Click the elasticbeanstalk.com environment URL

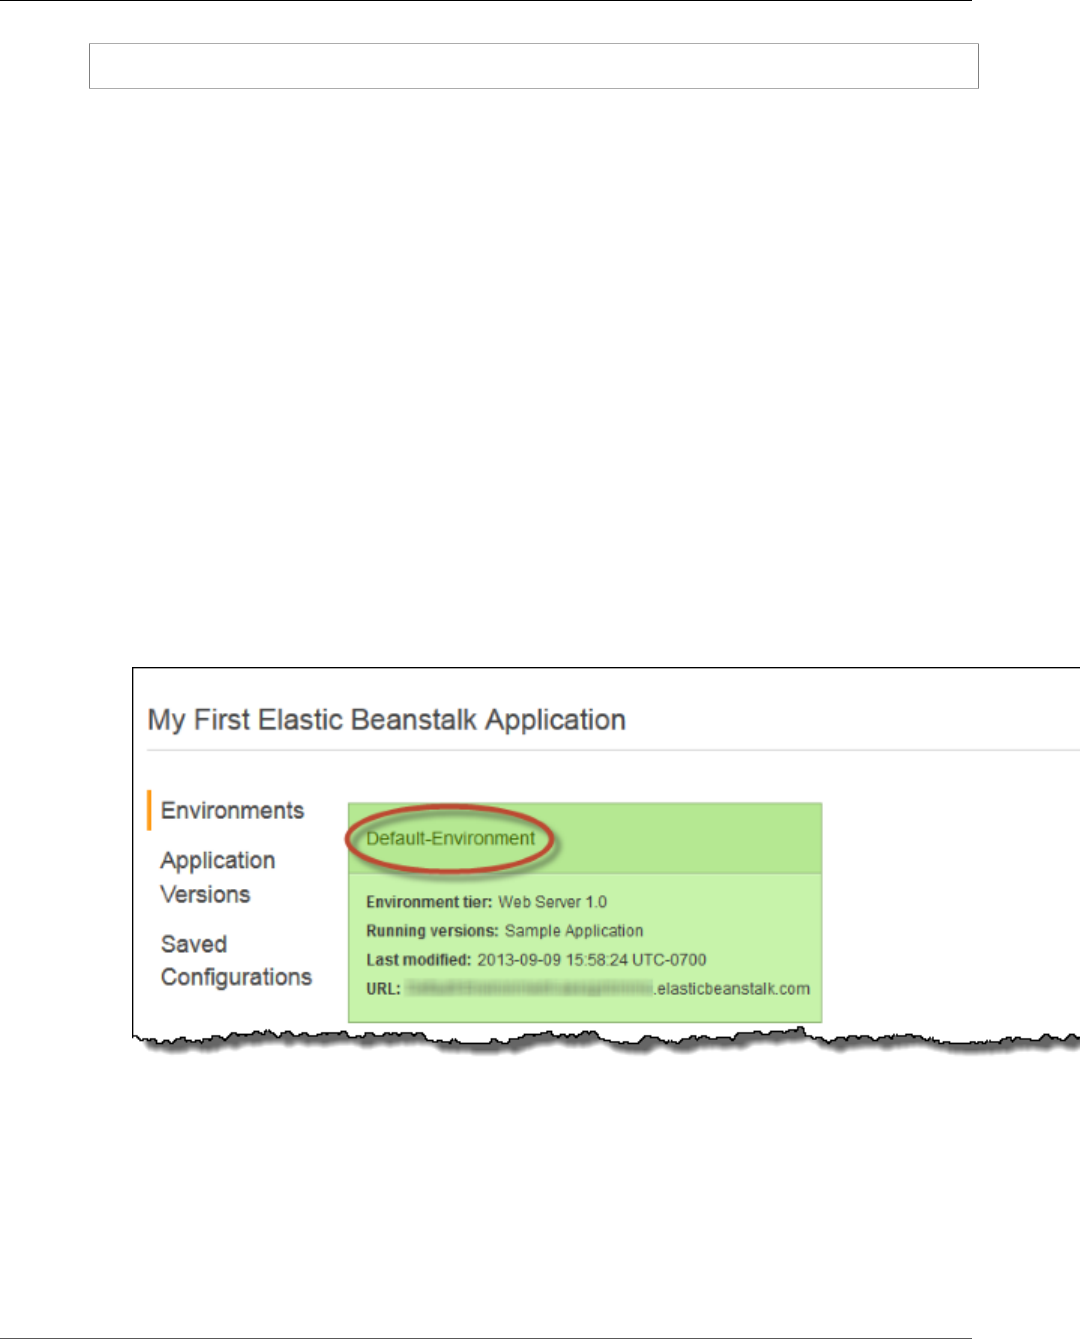point(608,988)
